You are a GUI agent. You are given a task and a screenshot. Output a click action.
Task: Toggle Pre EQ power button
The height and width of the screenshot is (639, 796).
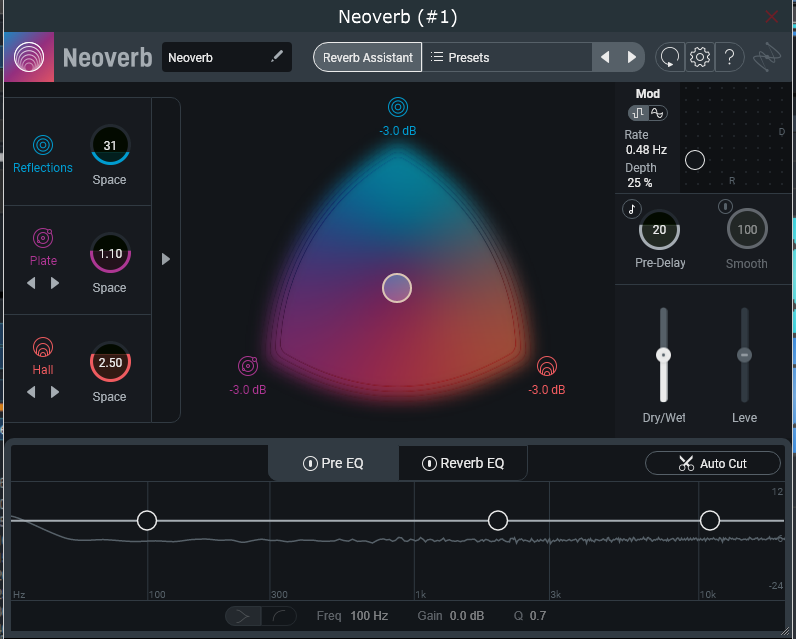[310, 463]
